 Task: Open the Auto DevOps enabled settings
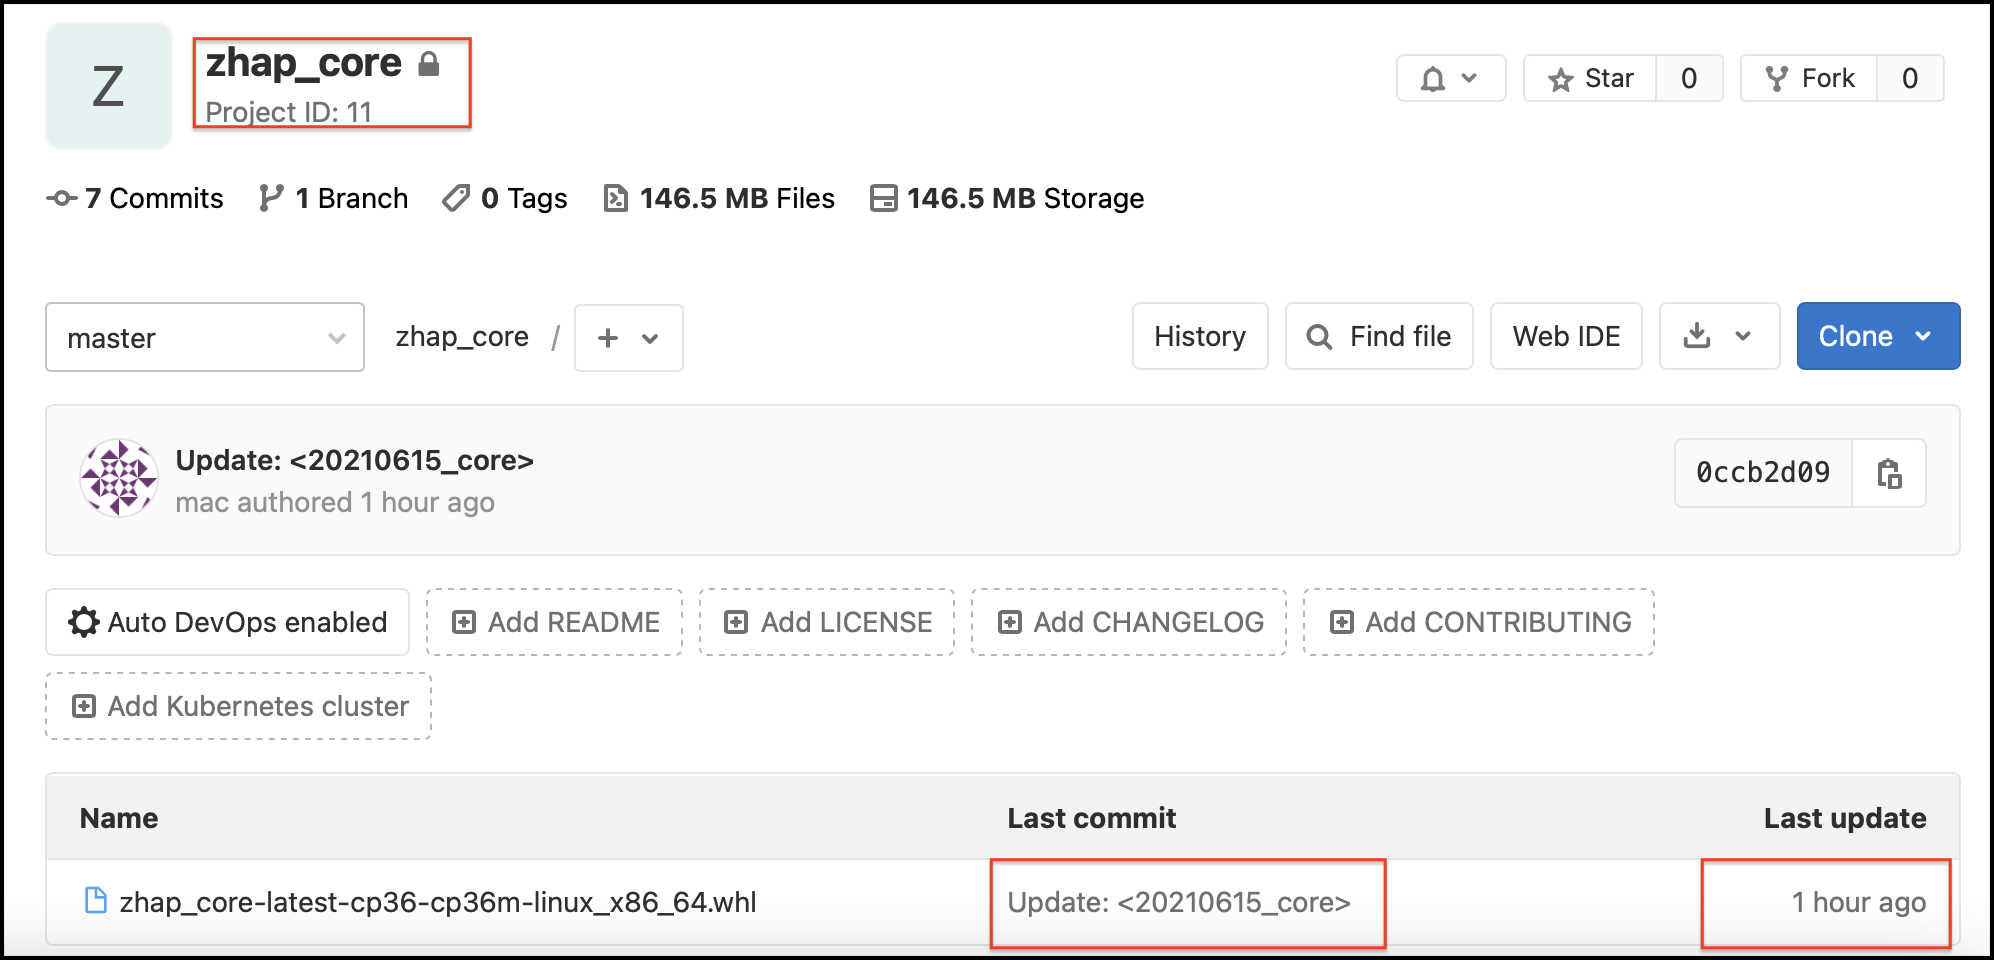(x=228, y=622)
